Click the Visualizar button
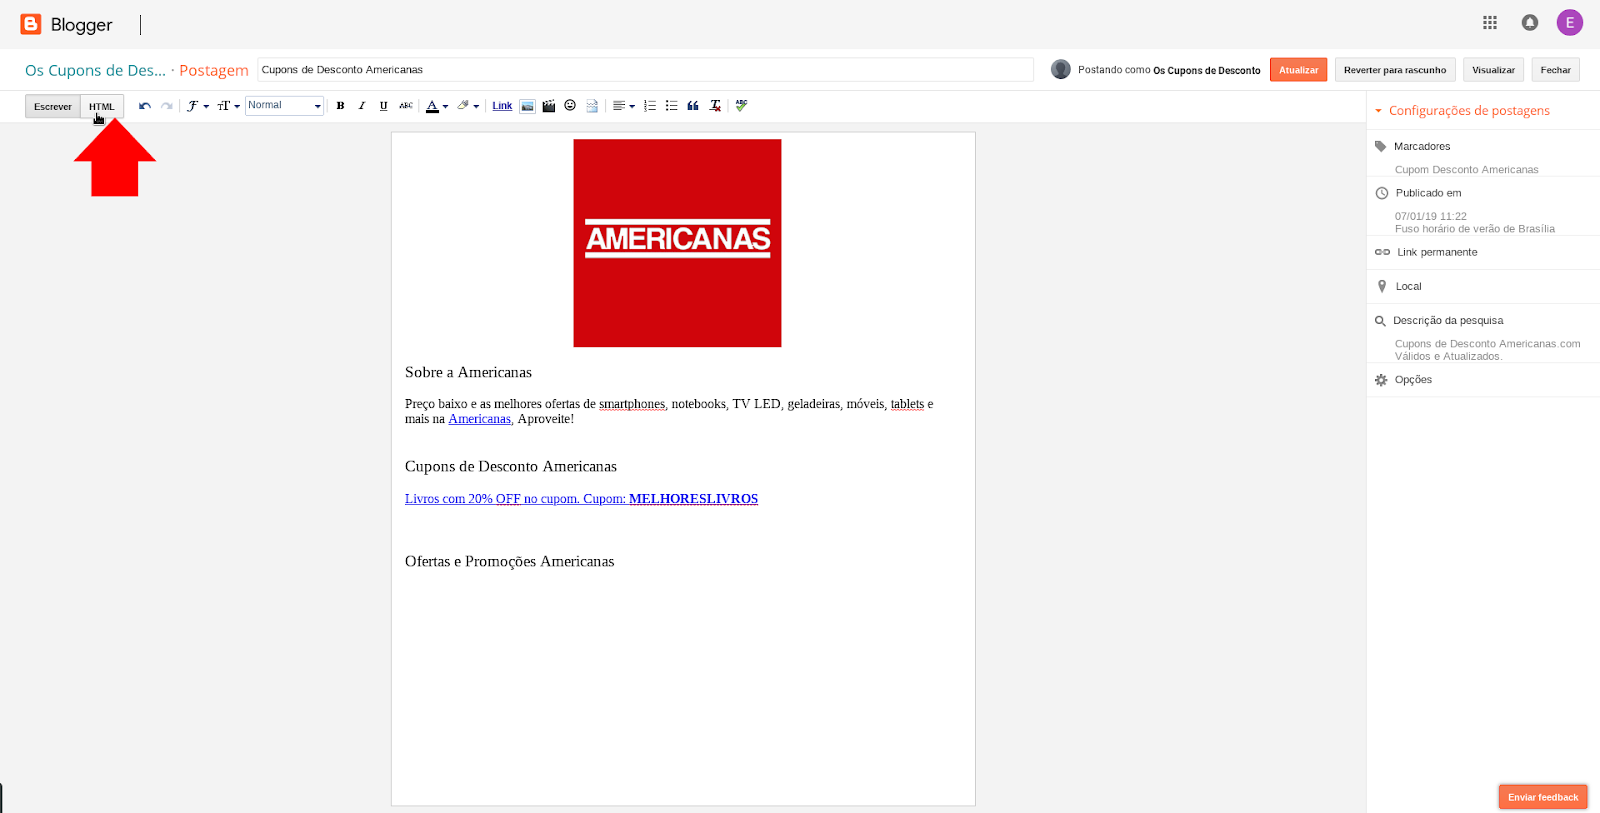The height and width of the screenshot is (813, 1600). point(1493,70)
